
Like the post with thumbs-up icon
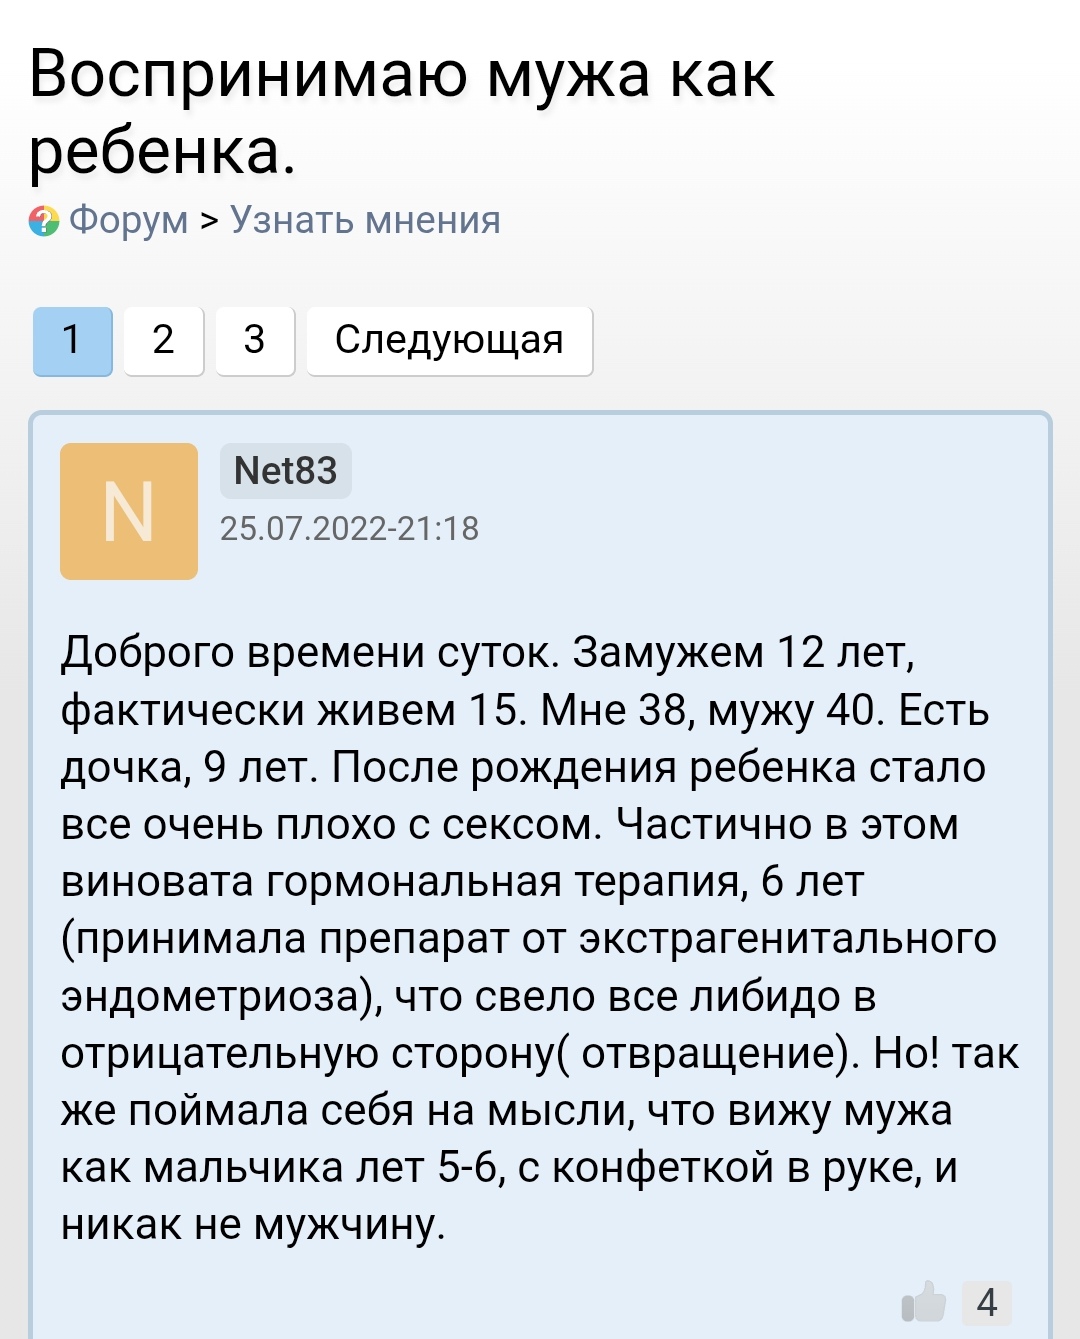coord(923,1303)
